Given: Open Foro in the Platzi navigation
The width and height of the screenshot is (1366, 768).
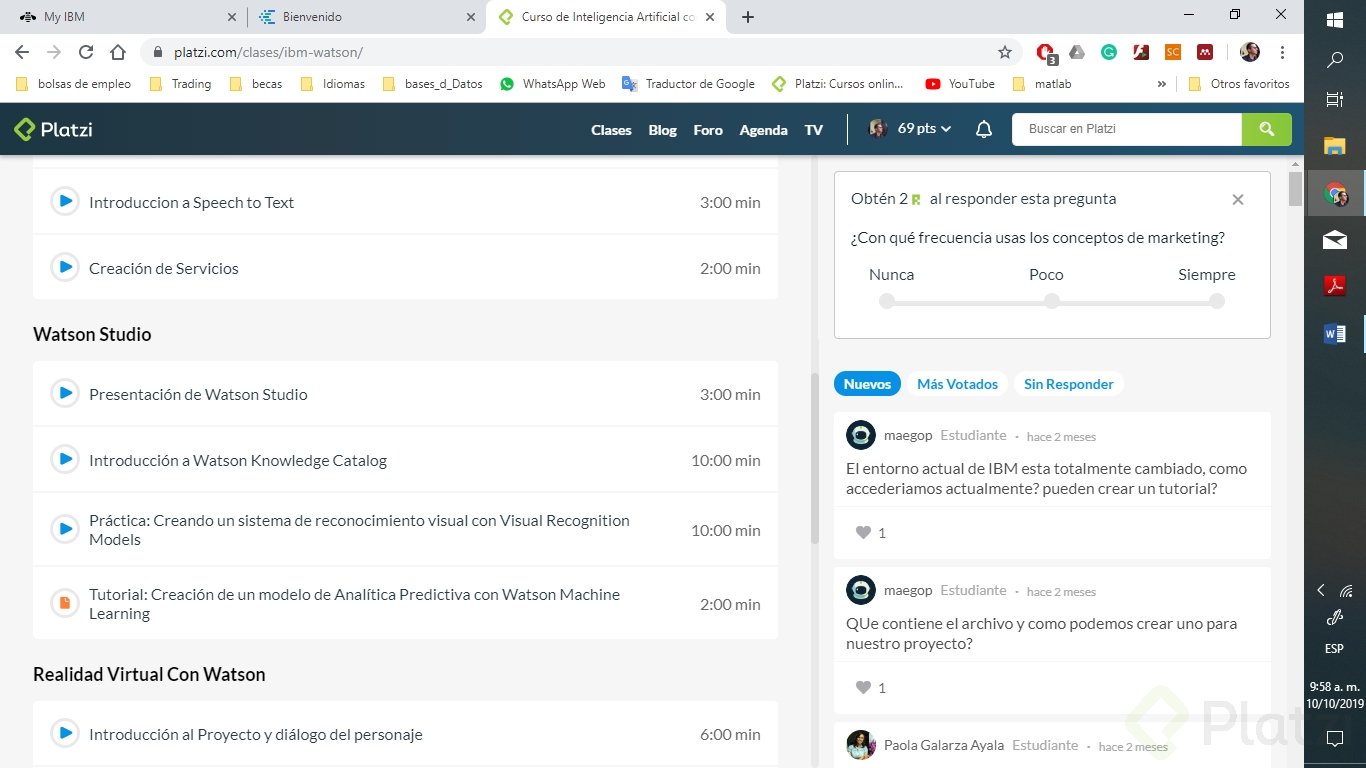Looking at the screenshot, I should 708,130.
